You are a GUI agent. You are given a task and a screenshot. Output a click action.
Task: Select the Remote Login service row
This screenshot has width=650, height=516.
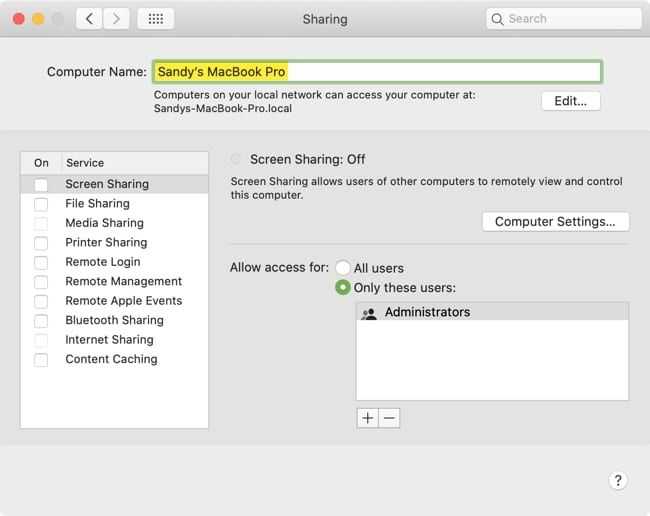click(114, 262)
